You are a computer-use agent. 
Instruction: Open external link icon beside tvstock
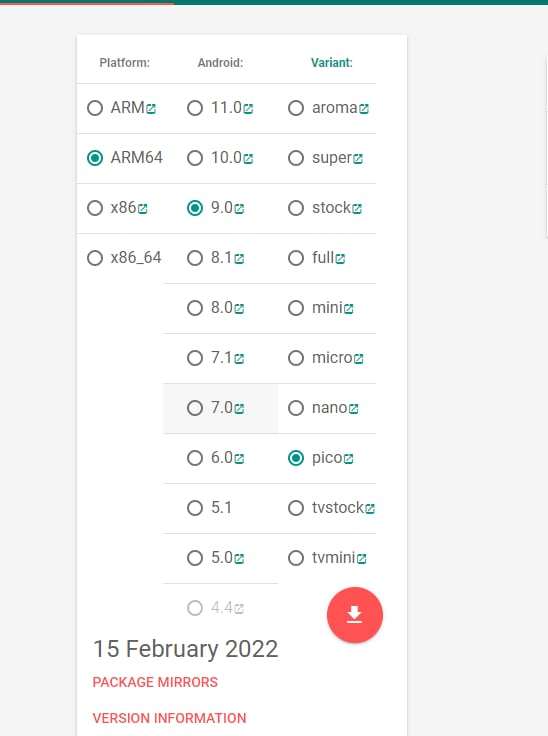click(x=370, y=508)
